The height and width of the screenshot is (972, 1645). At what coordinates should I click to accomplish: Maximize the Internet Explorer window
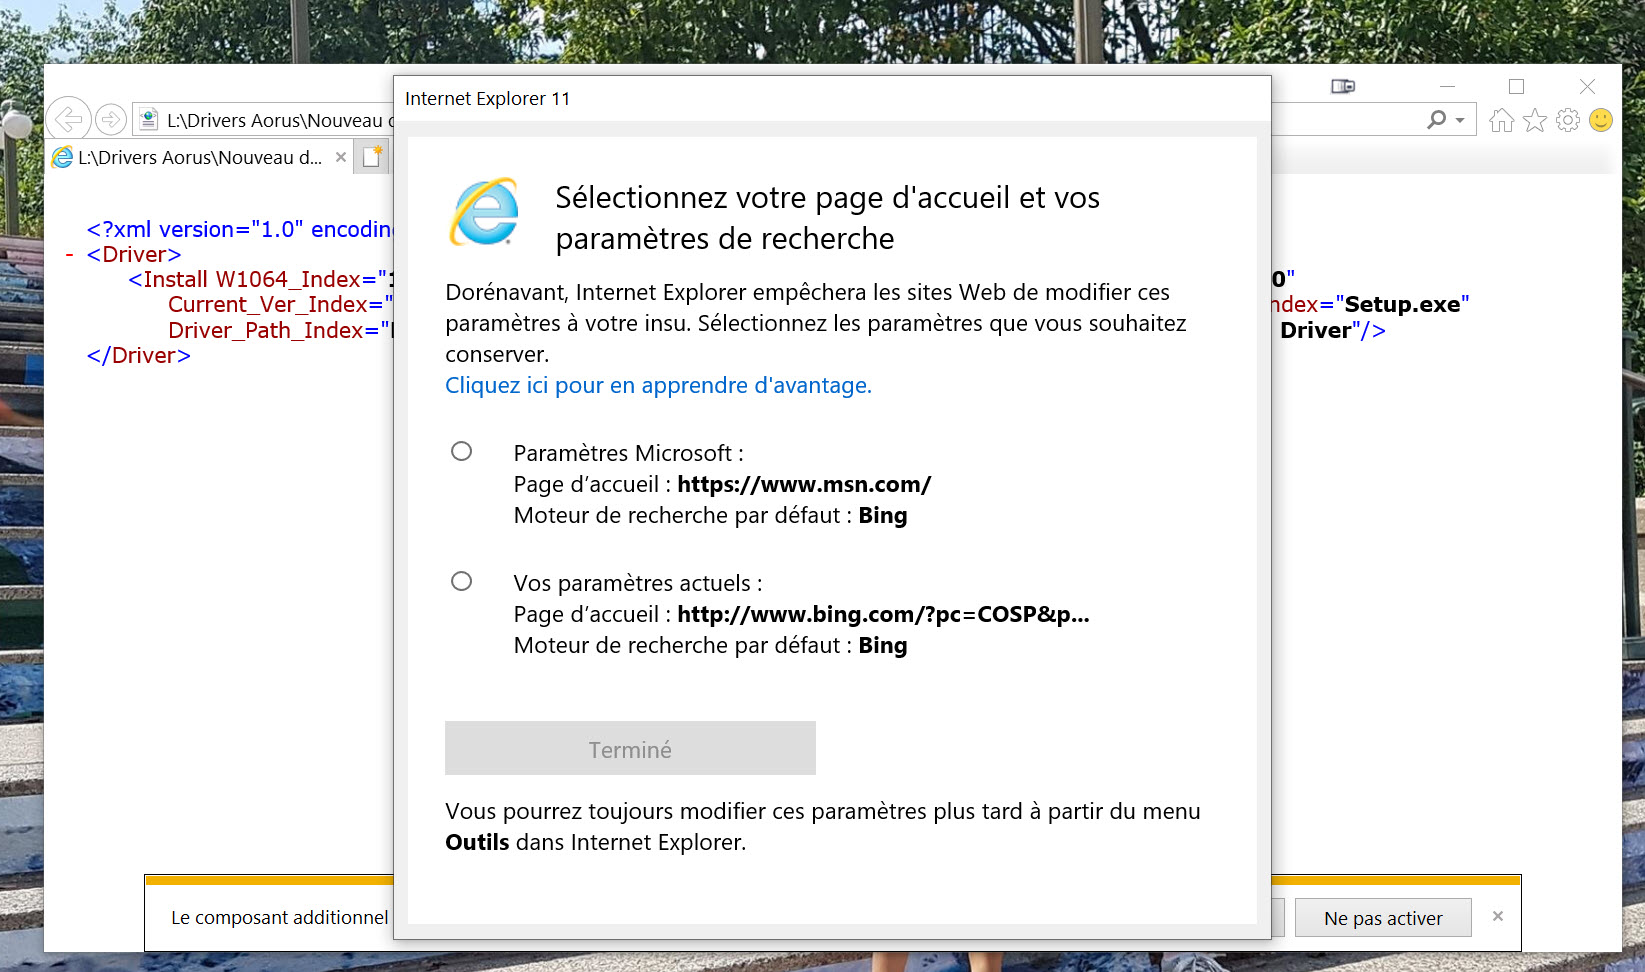click(1516, 87)
